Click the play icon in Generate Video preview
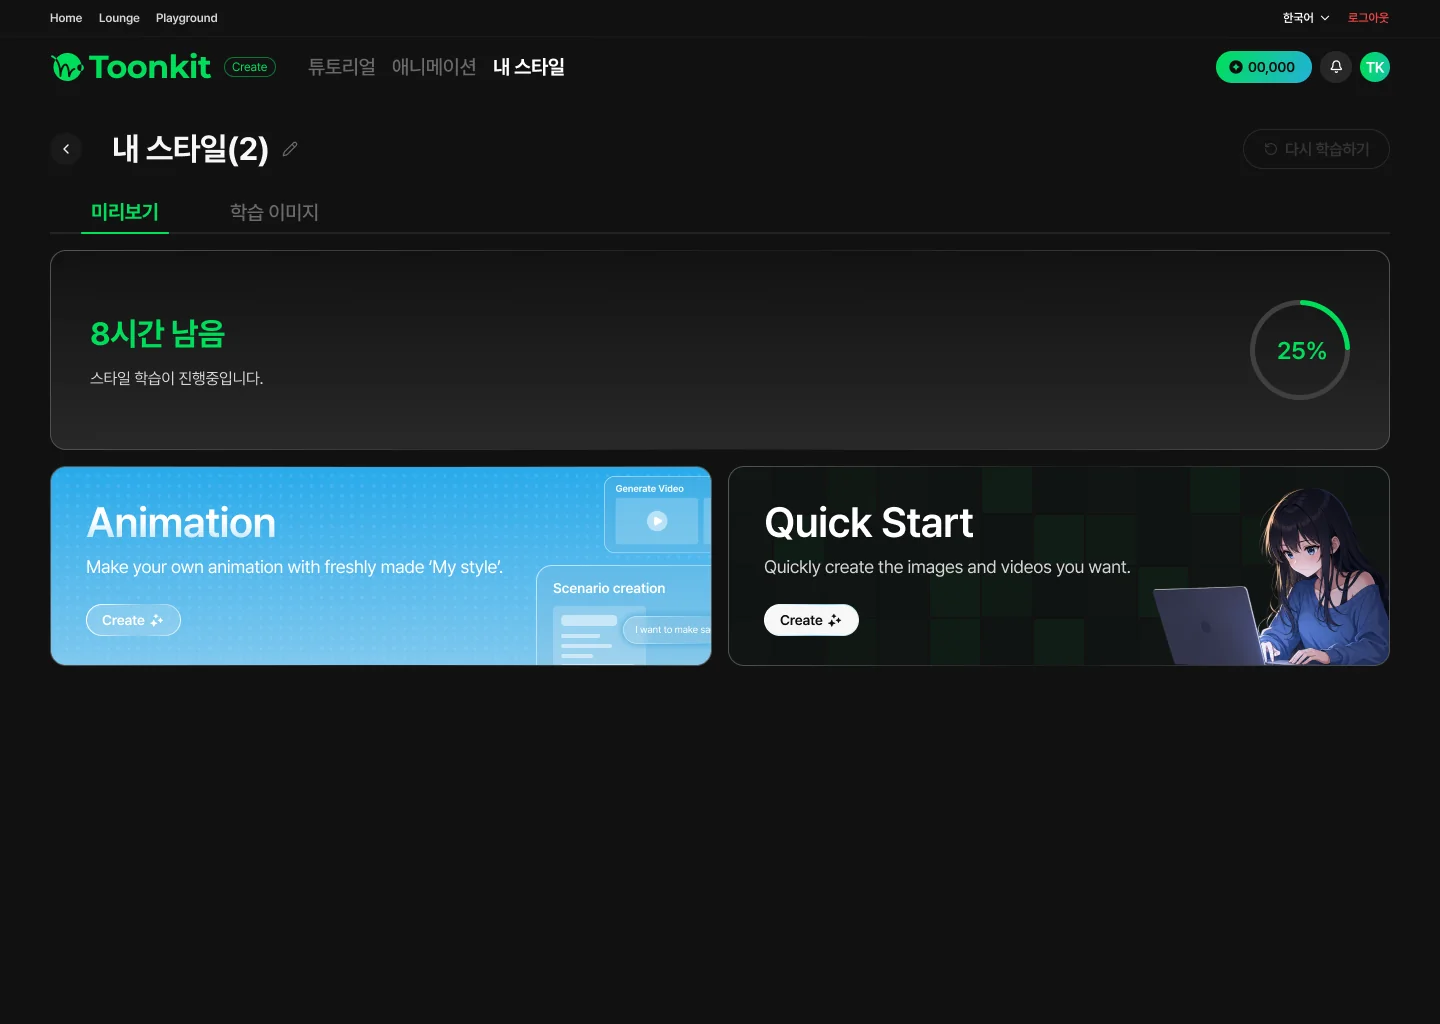1440x1024 pixels. 657,521
